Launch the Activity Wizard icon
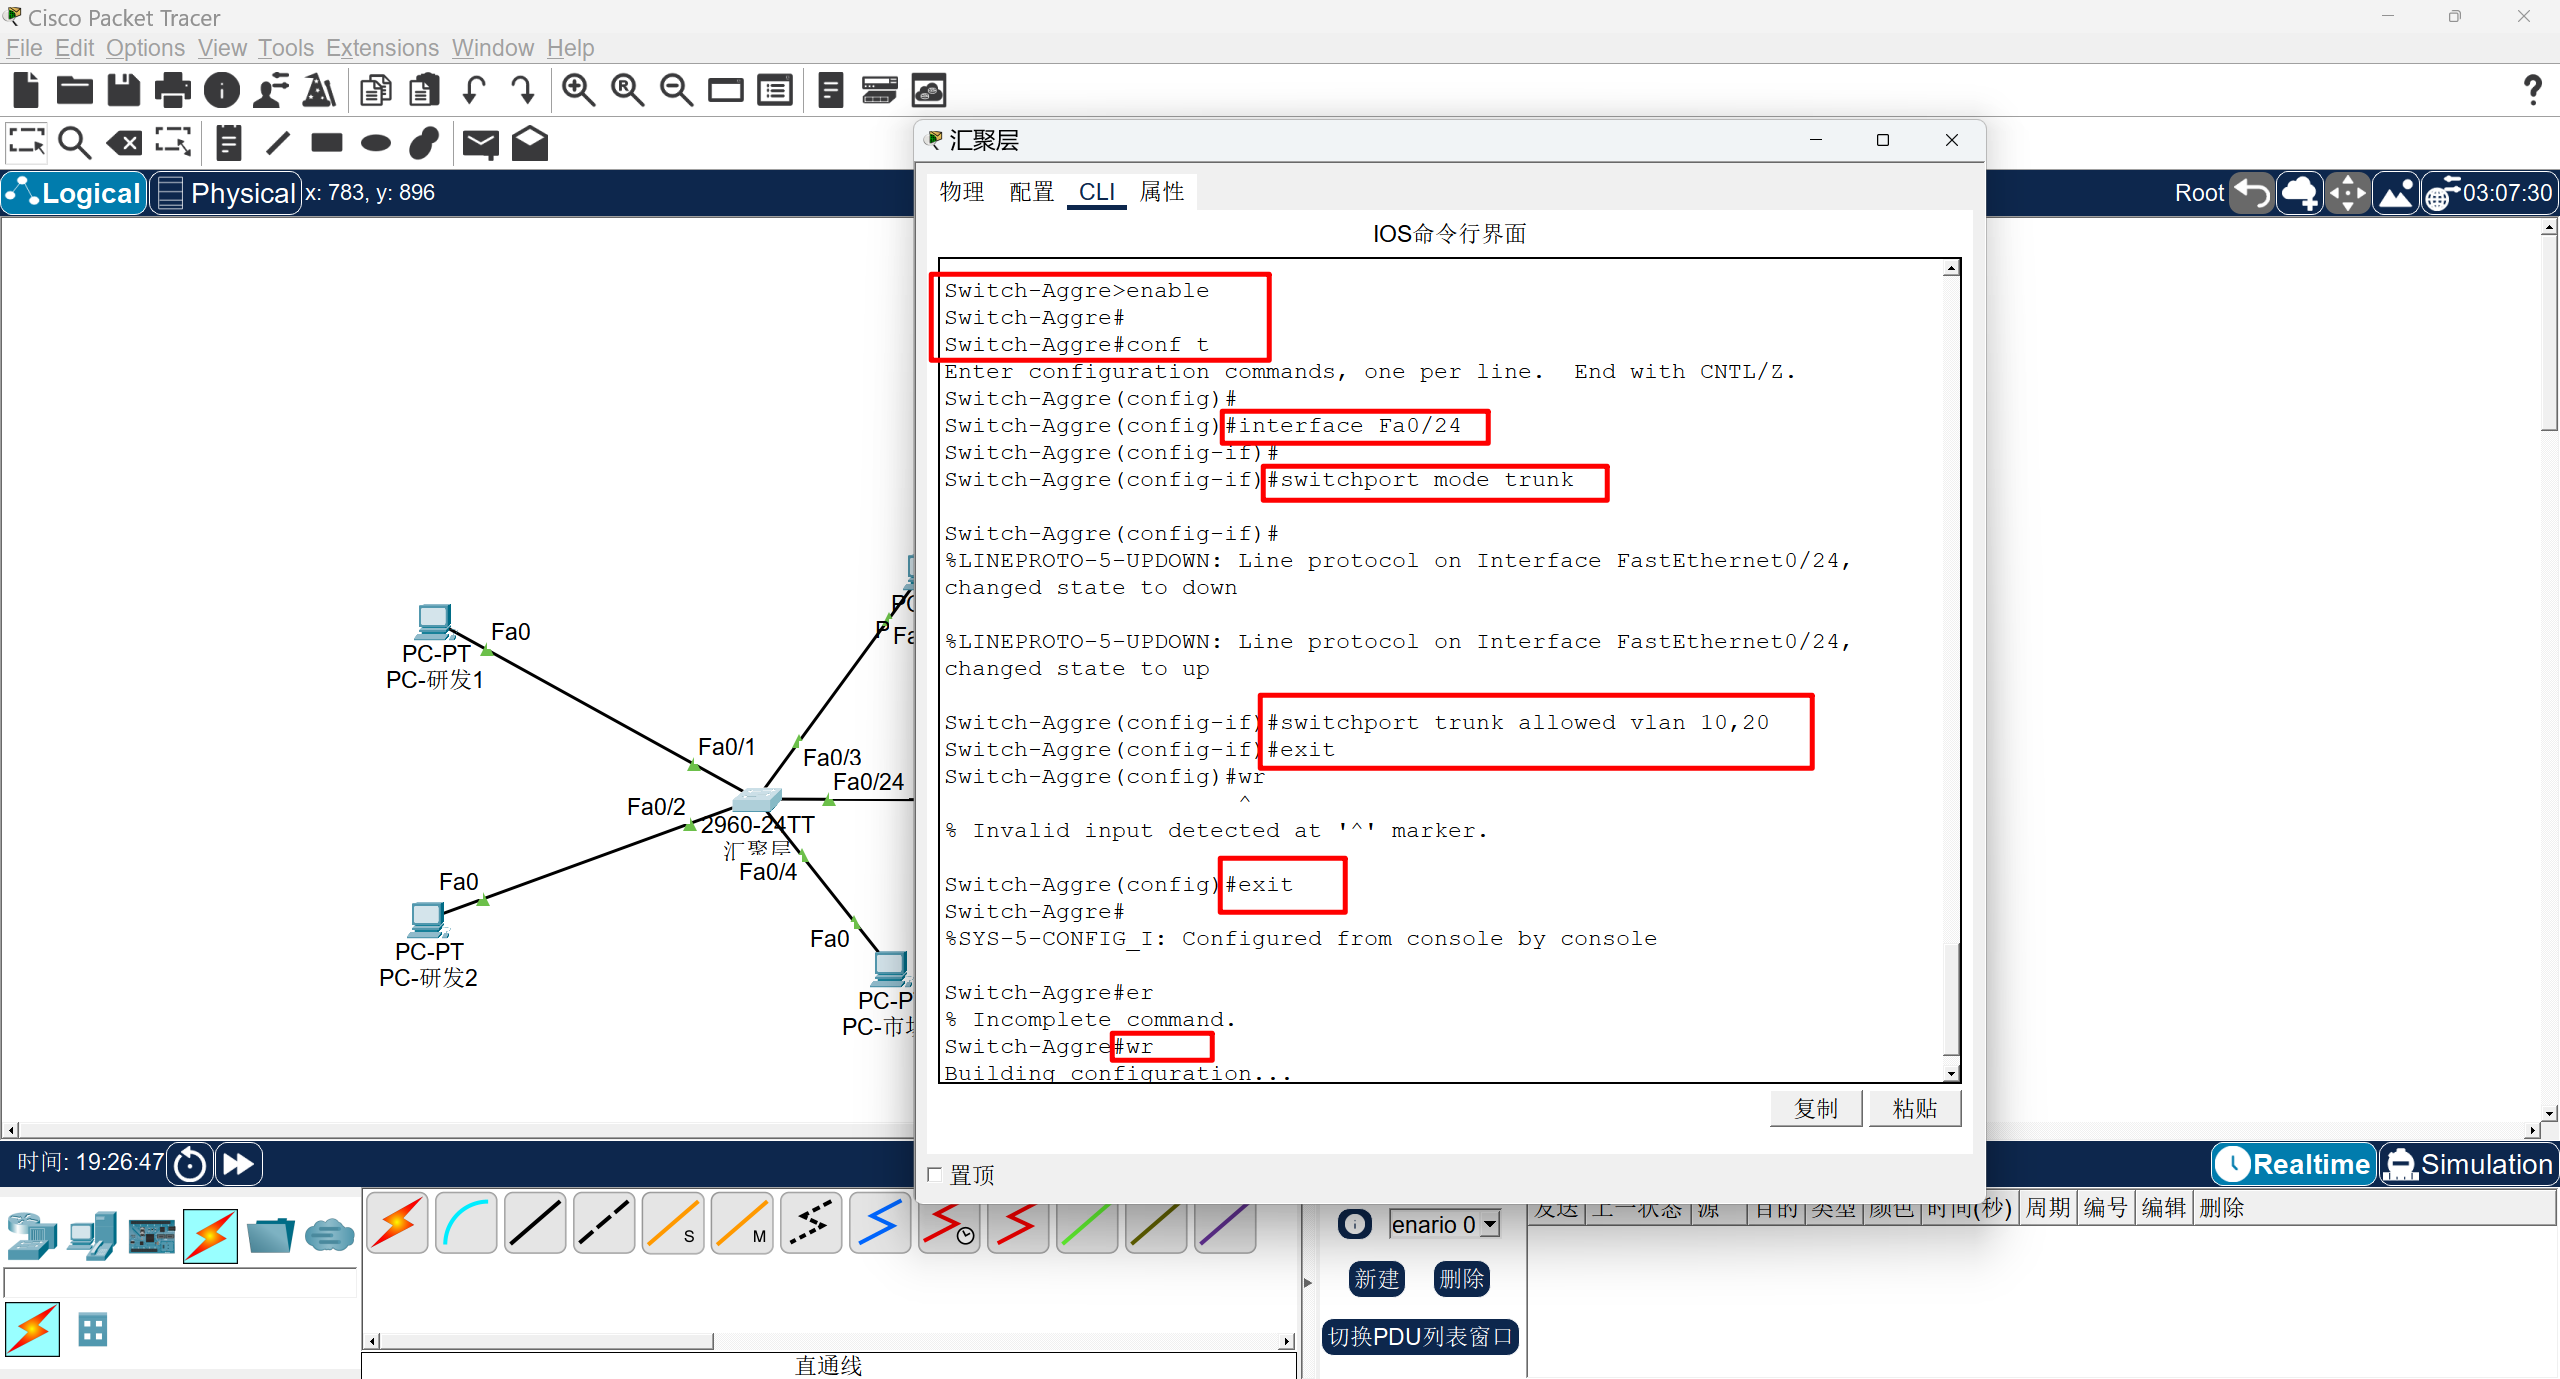 pyautogui.click(x=320, y=91)
